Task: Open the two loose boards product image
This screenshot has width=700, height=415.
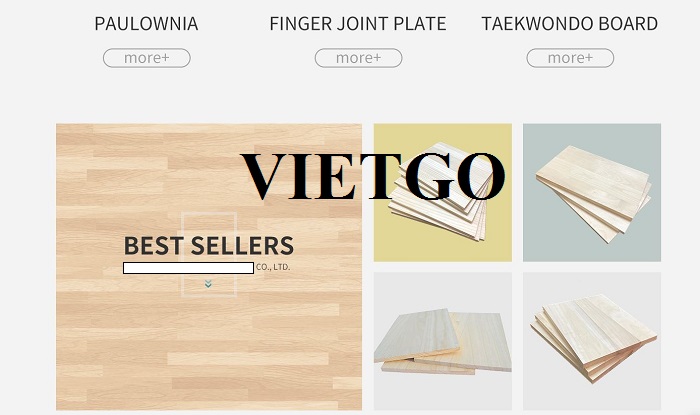Action: pyautogui.click(x=443, y=342)
